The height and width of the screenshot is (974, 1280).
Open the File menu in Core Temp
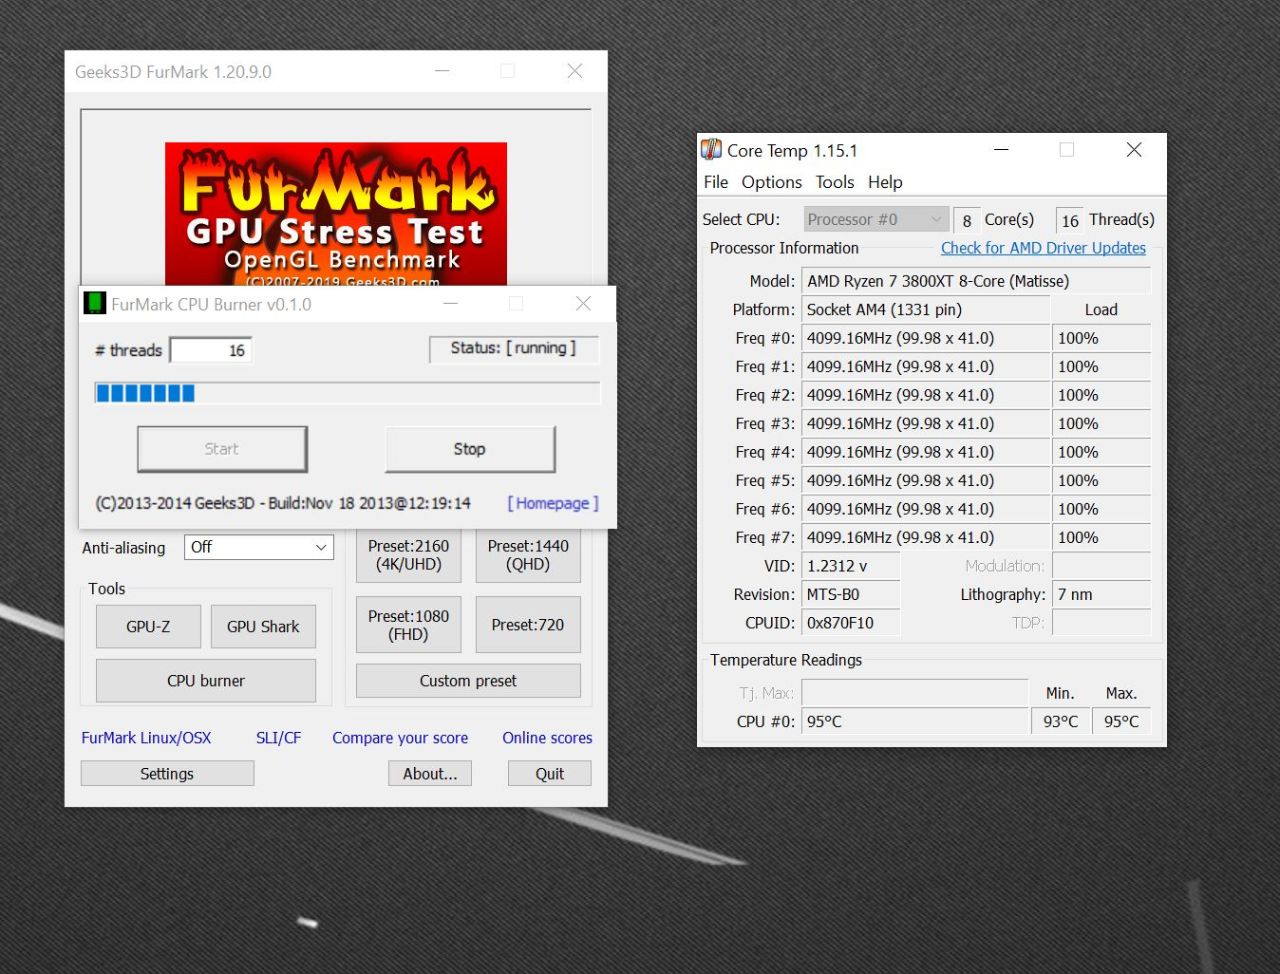(716, 182)
